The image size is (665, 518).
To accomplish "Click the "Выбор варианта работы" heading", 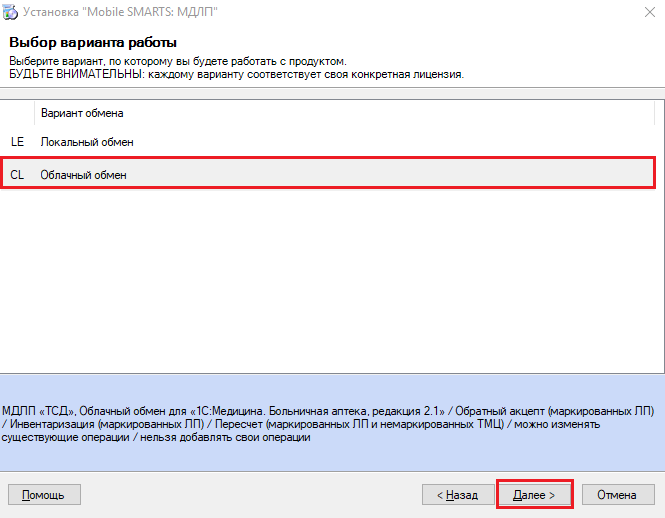I will (93, 42).
